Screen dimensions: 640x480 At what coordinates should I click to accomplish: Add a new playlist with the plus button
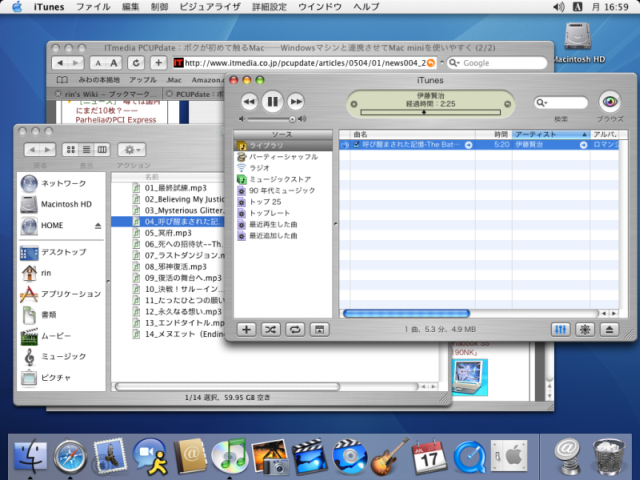point(246,330)
